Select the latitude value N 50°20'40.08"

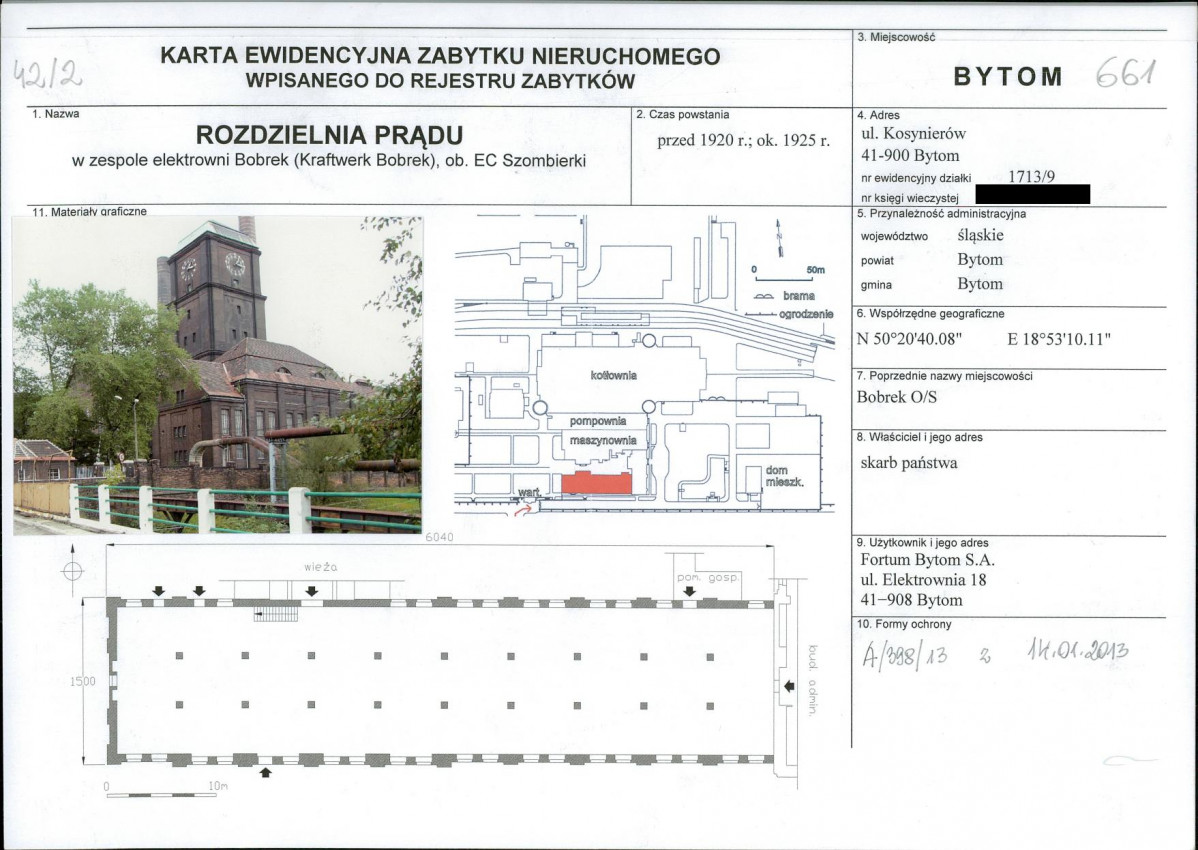pos(909,338)
